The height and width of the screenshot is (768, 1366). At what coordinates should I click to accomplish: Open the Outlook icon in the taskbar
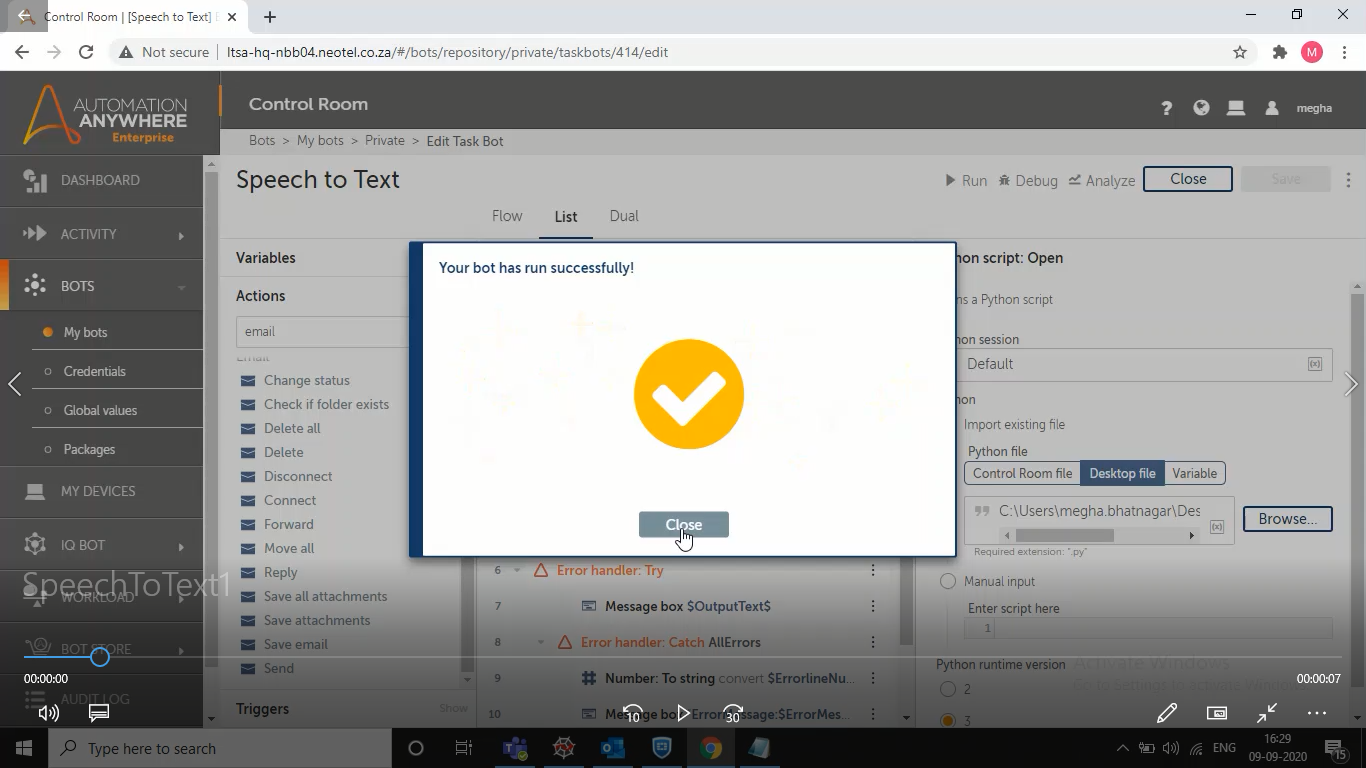(x=612, y=748)
